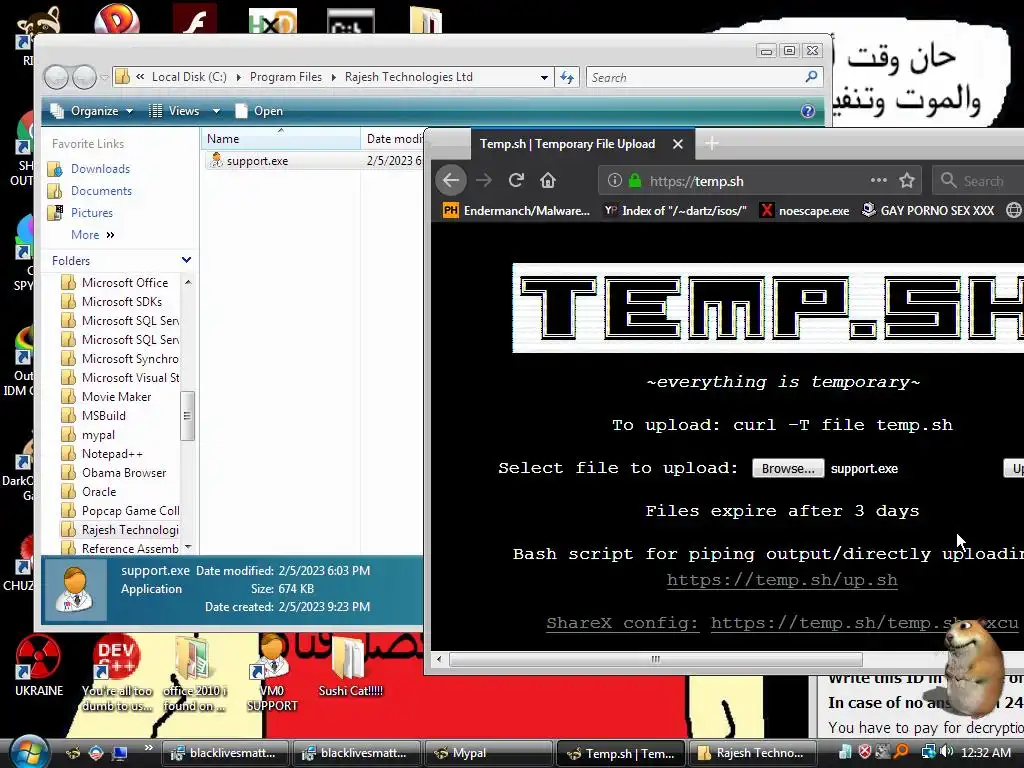
Task: Select Program Files in the breadcrumb
Action: (x=285, y=77)
